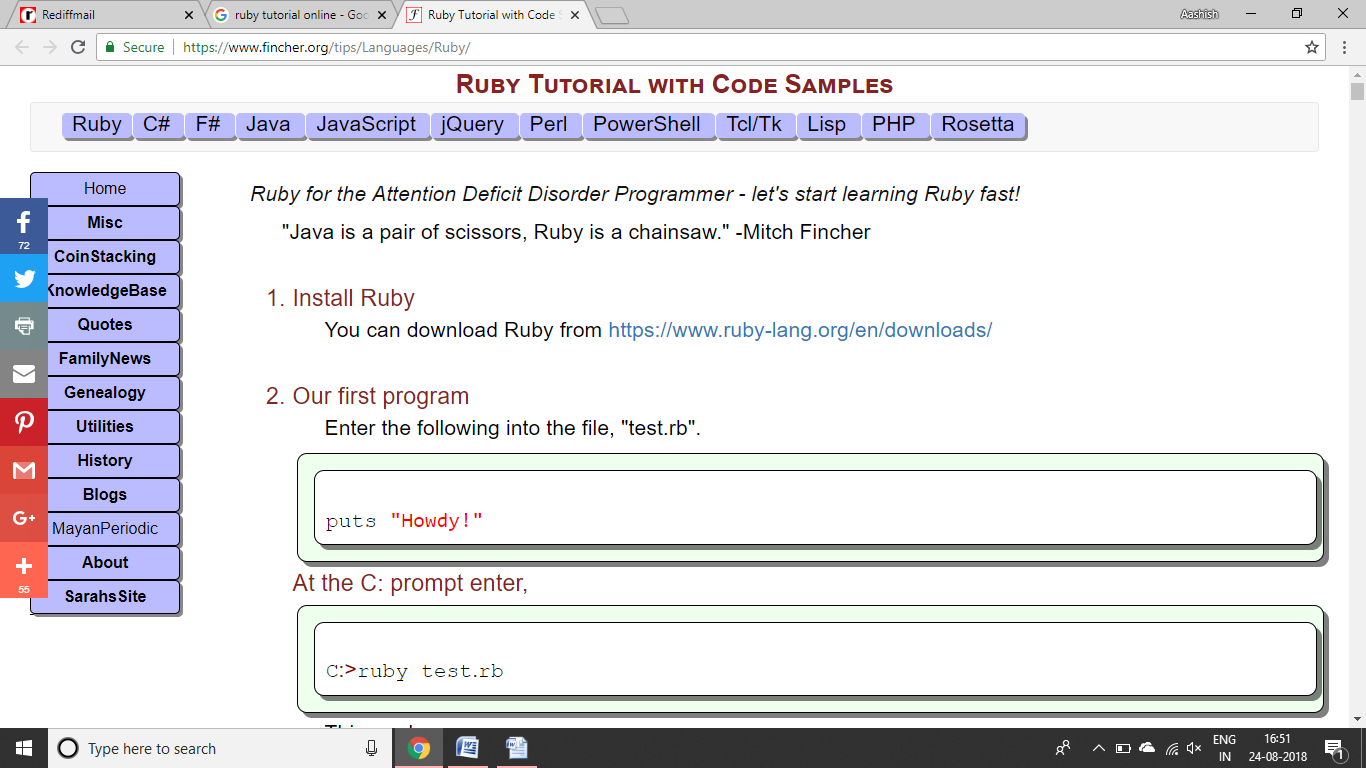Open second Word document in taskbar
1366x768 pixels.
click(x=516, y=748)
